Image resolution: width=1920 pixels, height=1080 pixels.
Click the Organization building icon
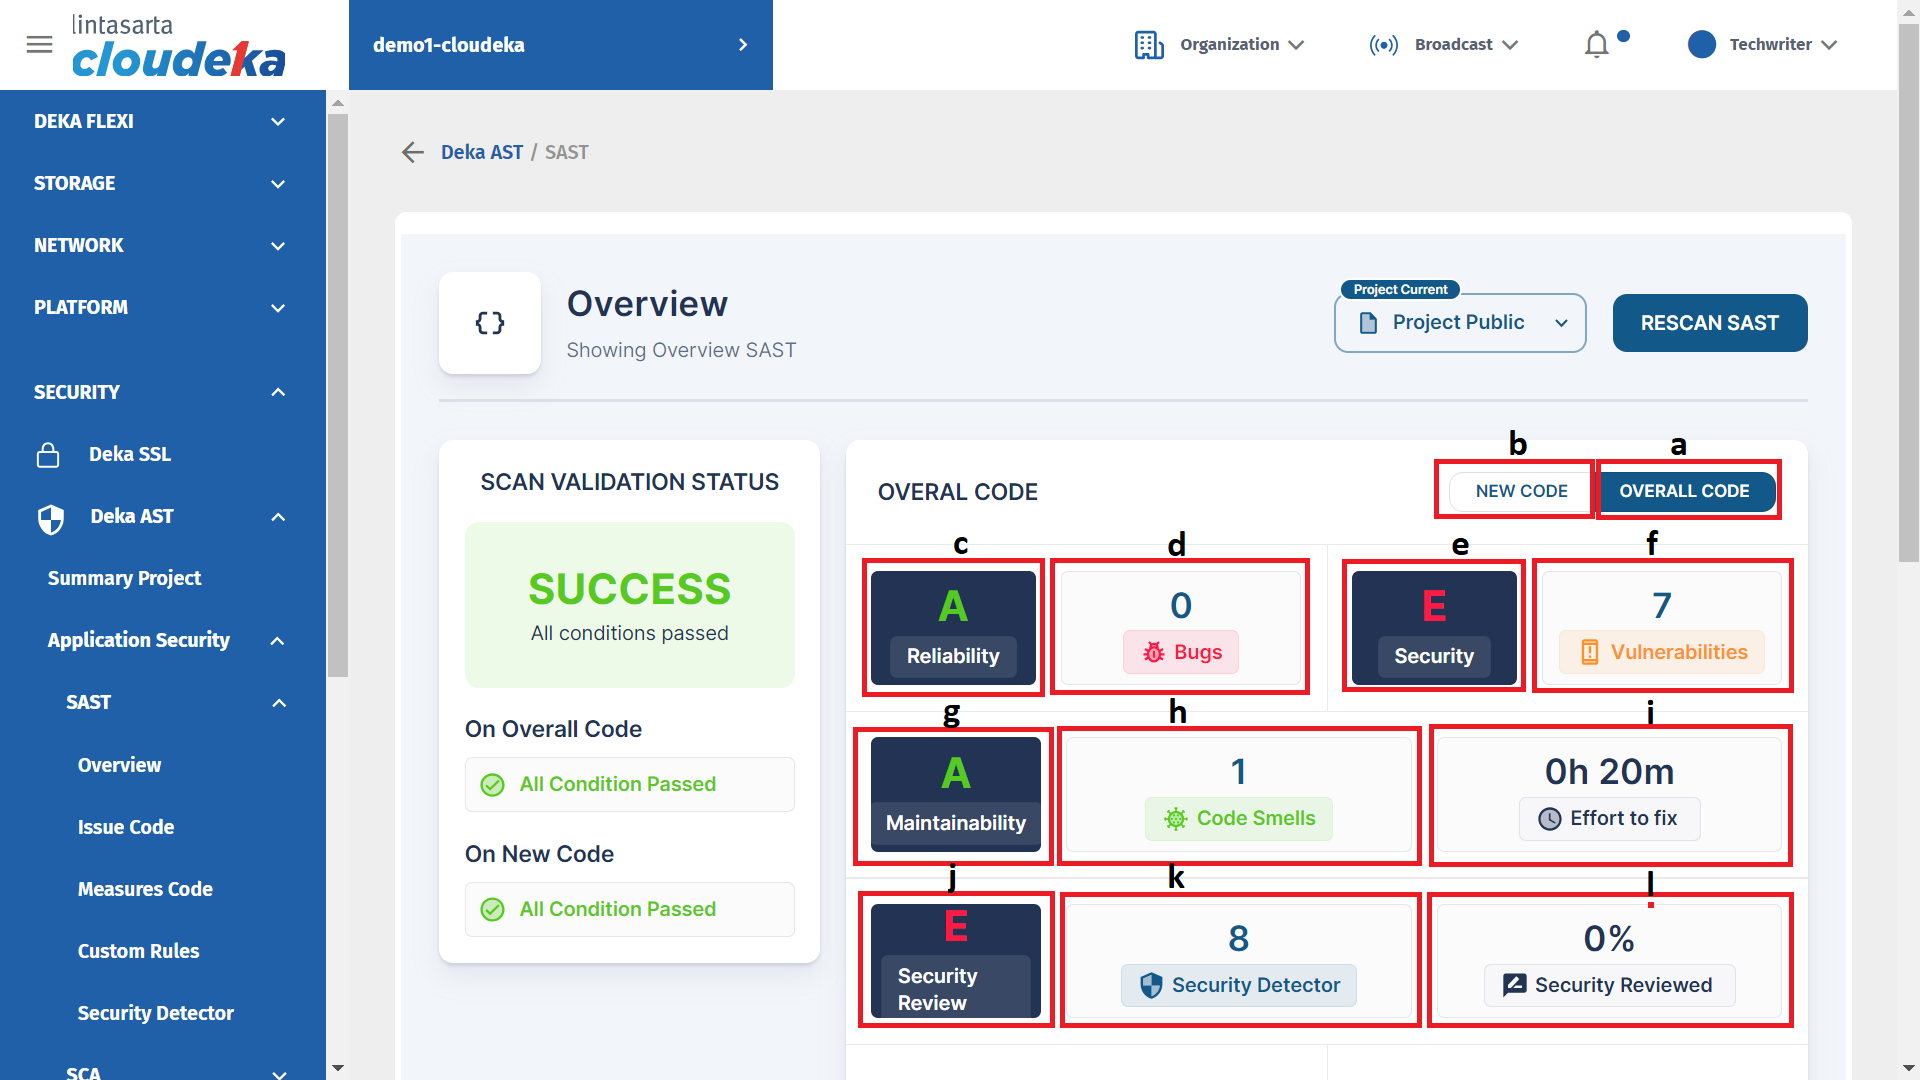tap(1149, 45)
